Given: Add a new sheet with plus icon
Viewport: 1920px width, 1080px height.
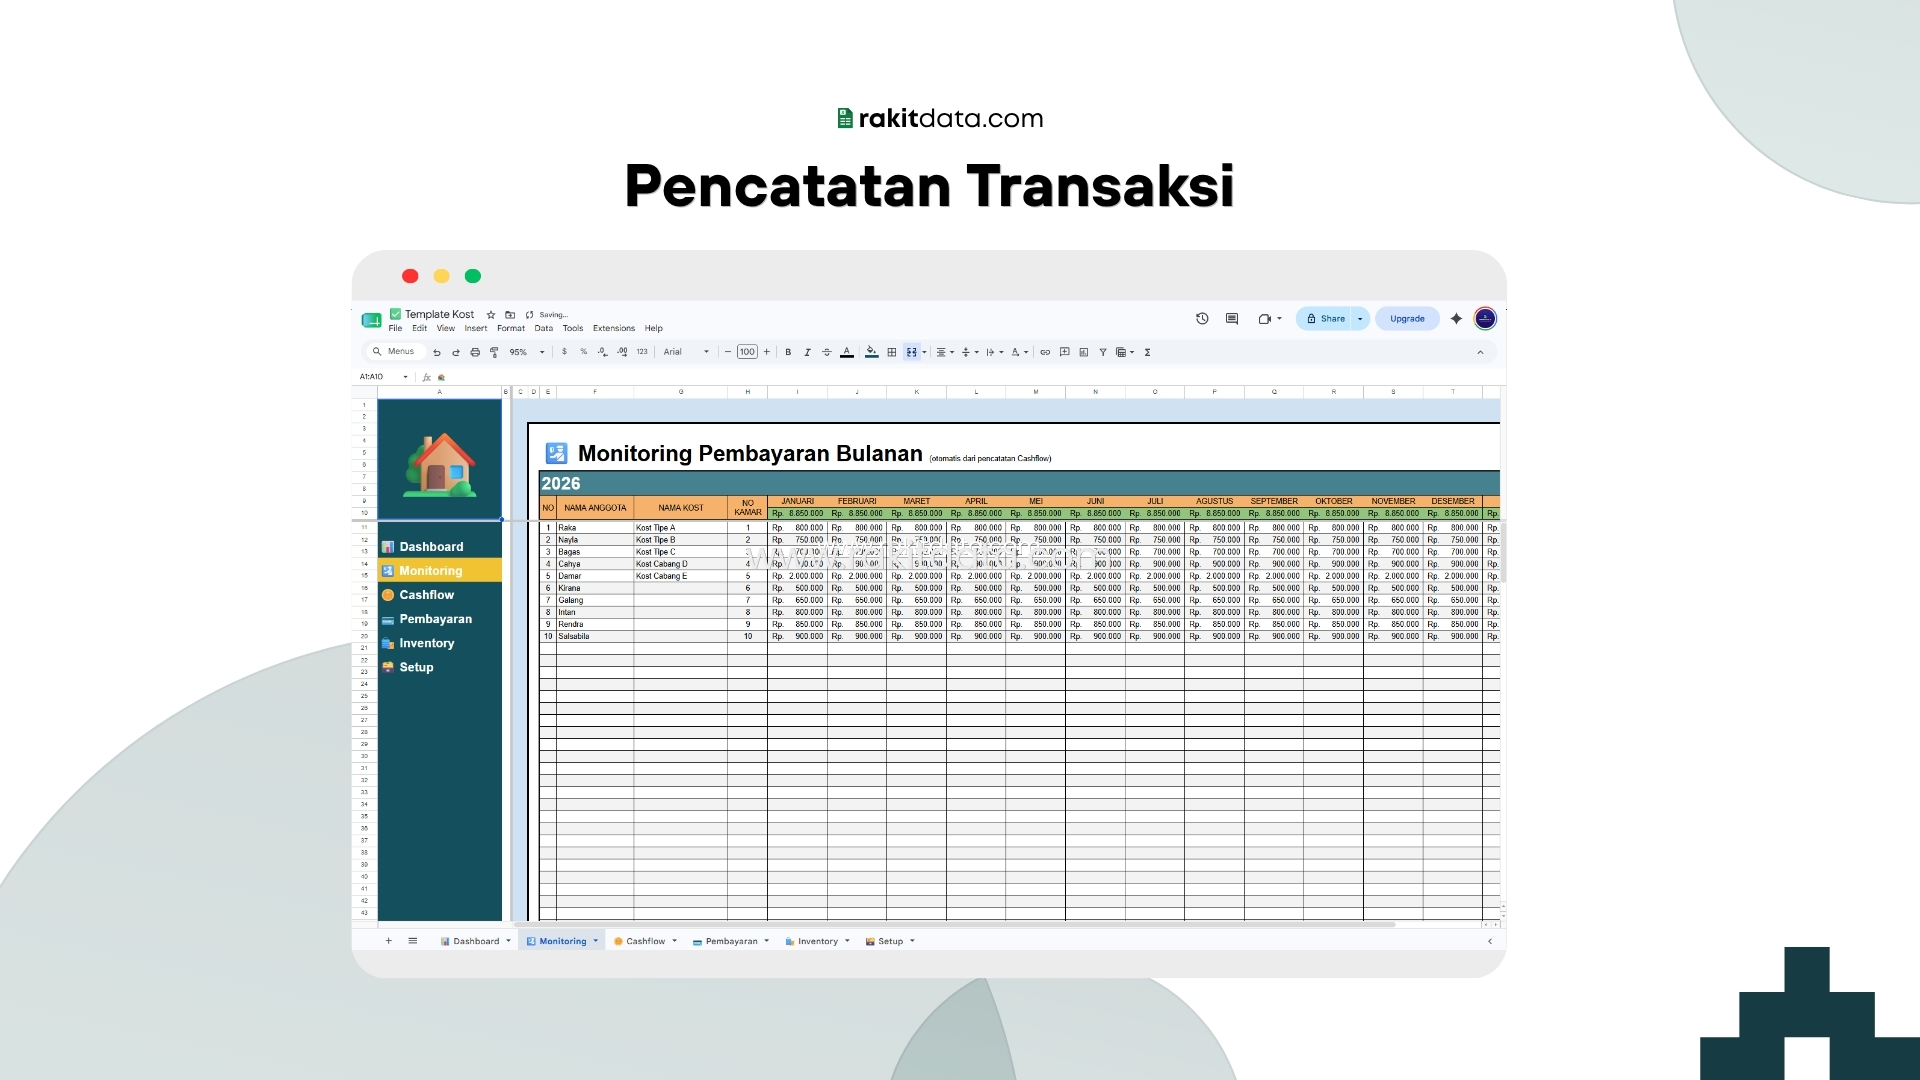Looking at the screenshot, I should click(x=389, y=941).
